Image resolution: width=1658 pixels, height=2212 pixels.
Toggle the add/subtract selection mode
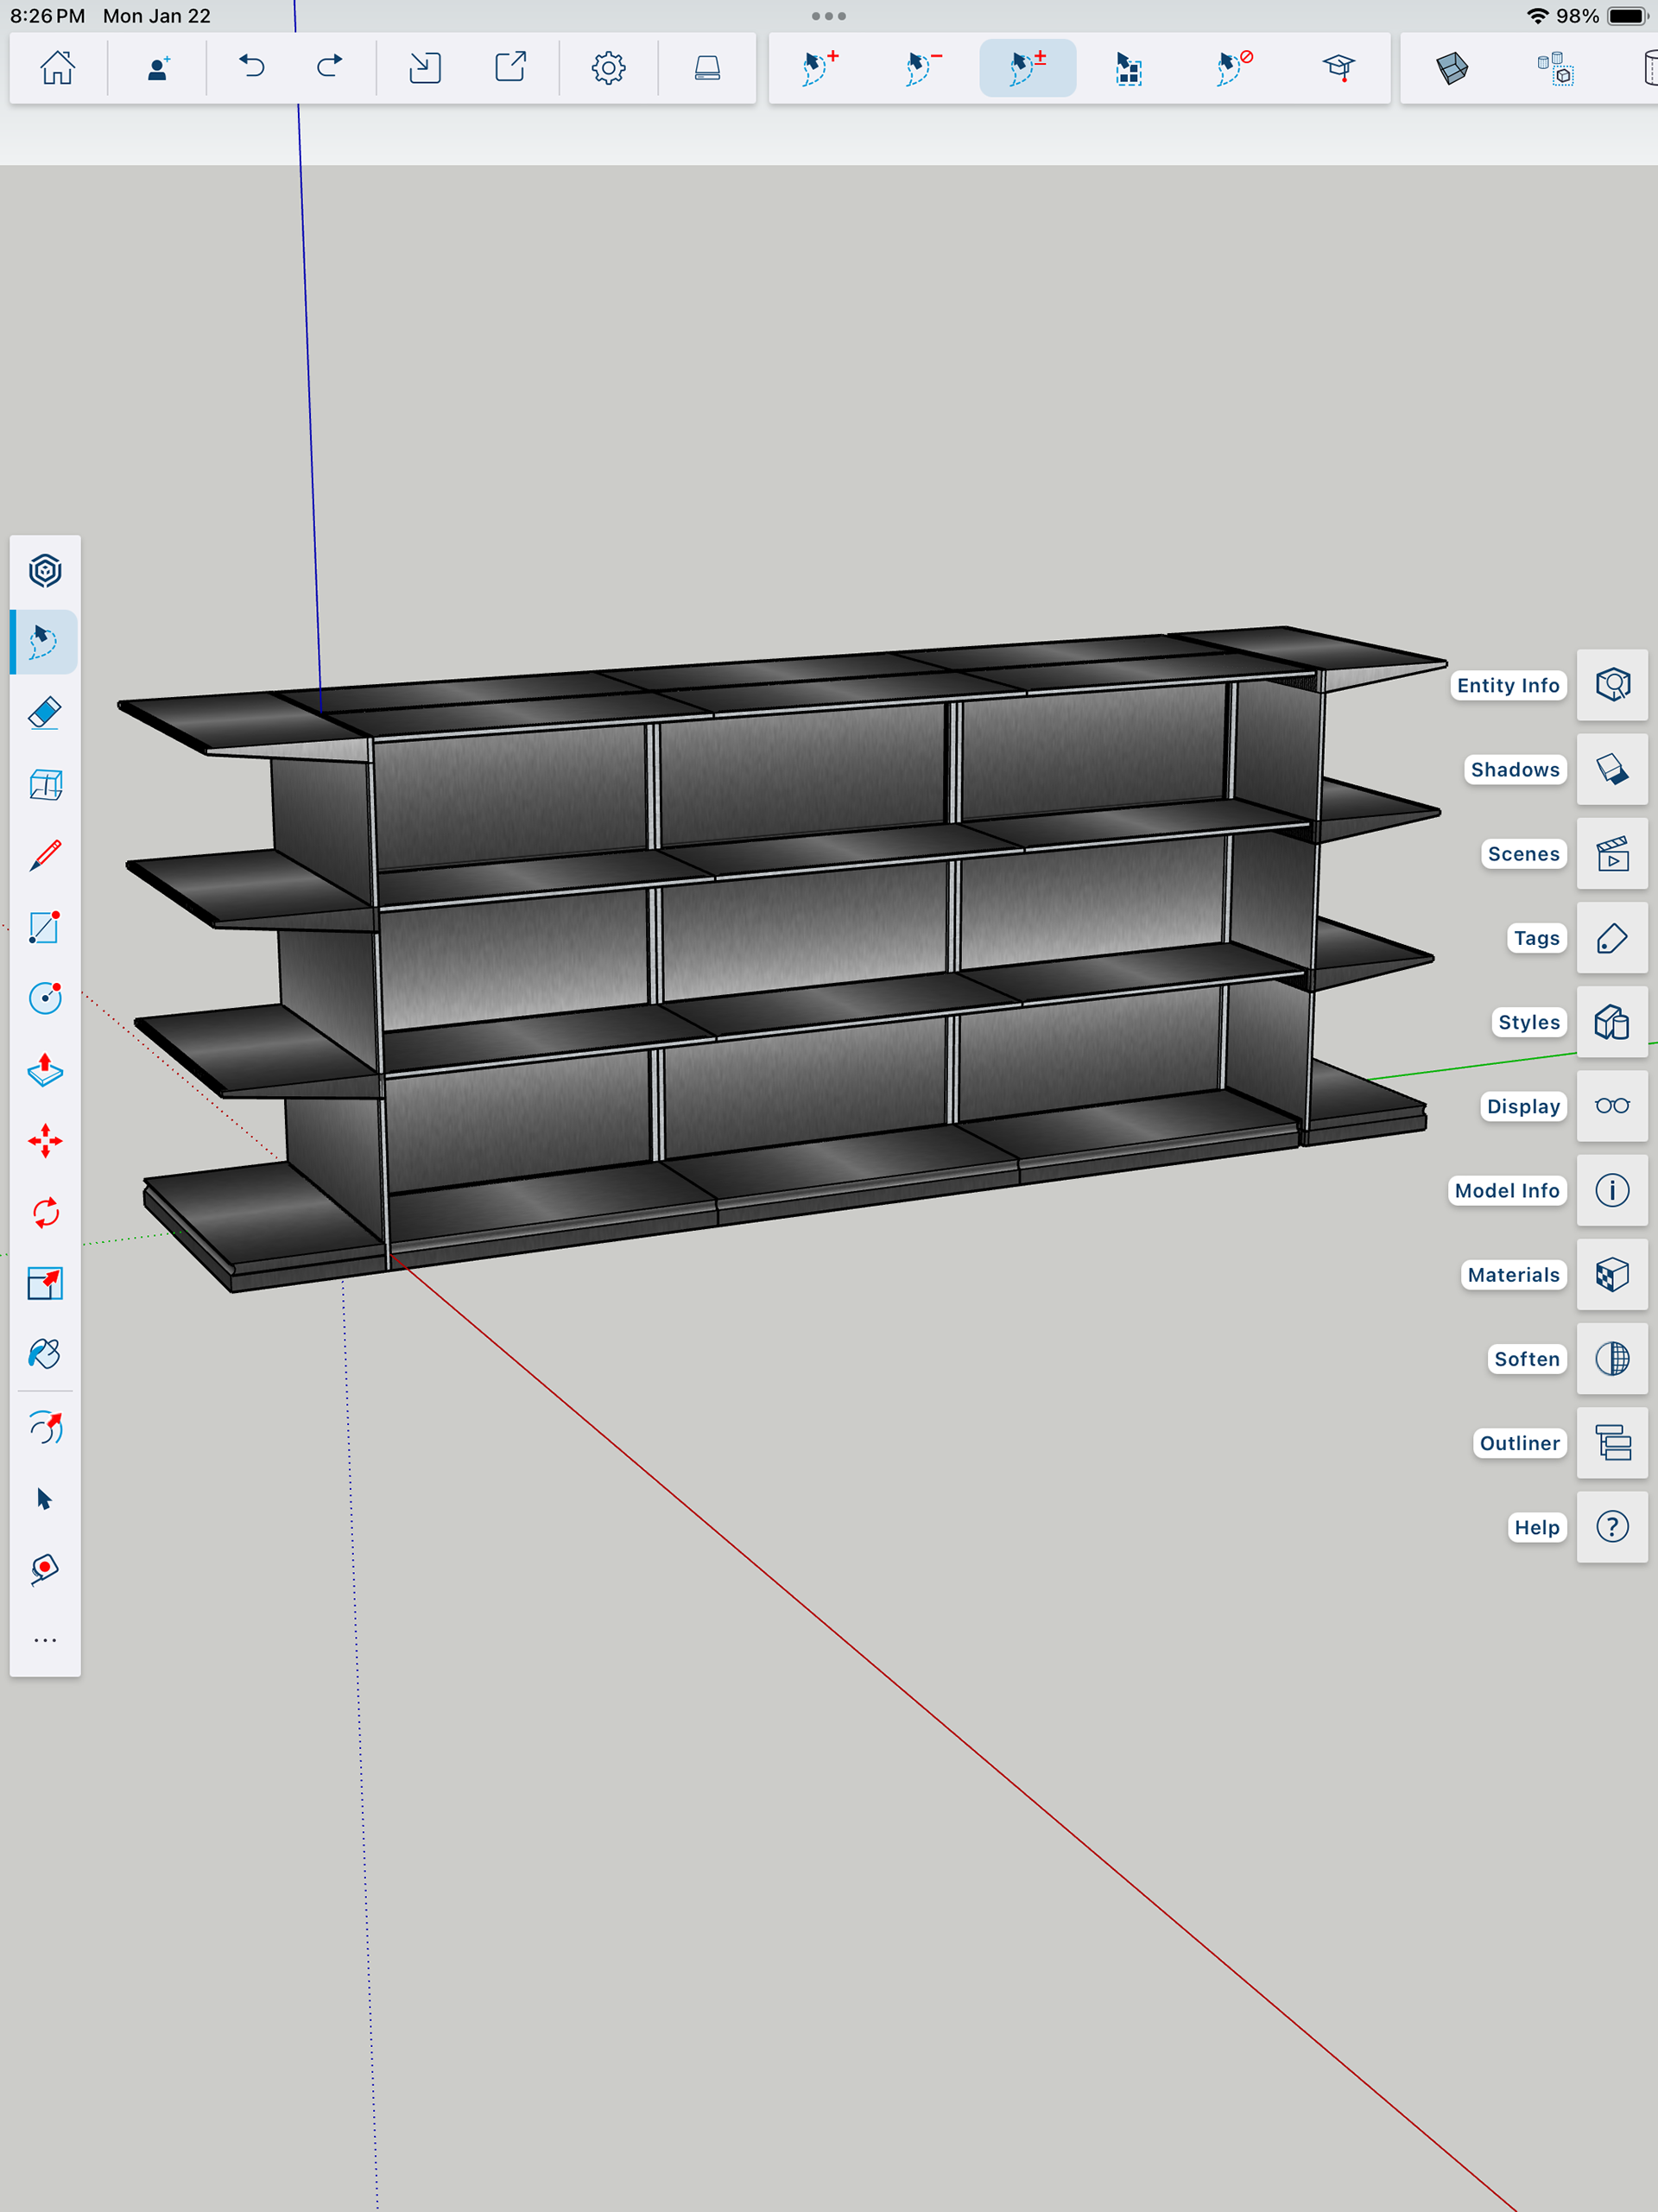(1027, 68)
